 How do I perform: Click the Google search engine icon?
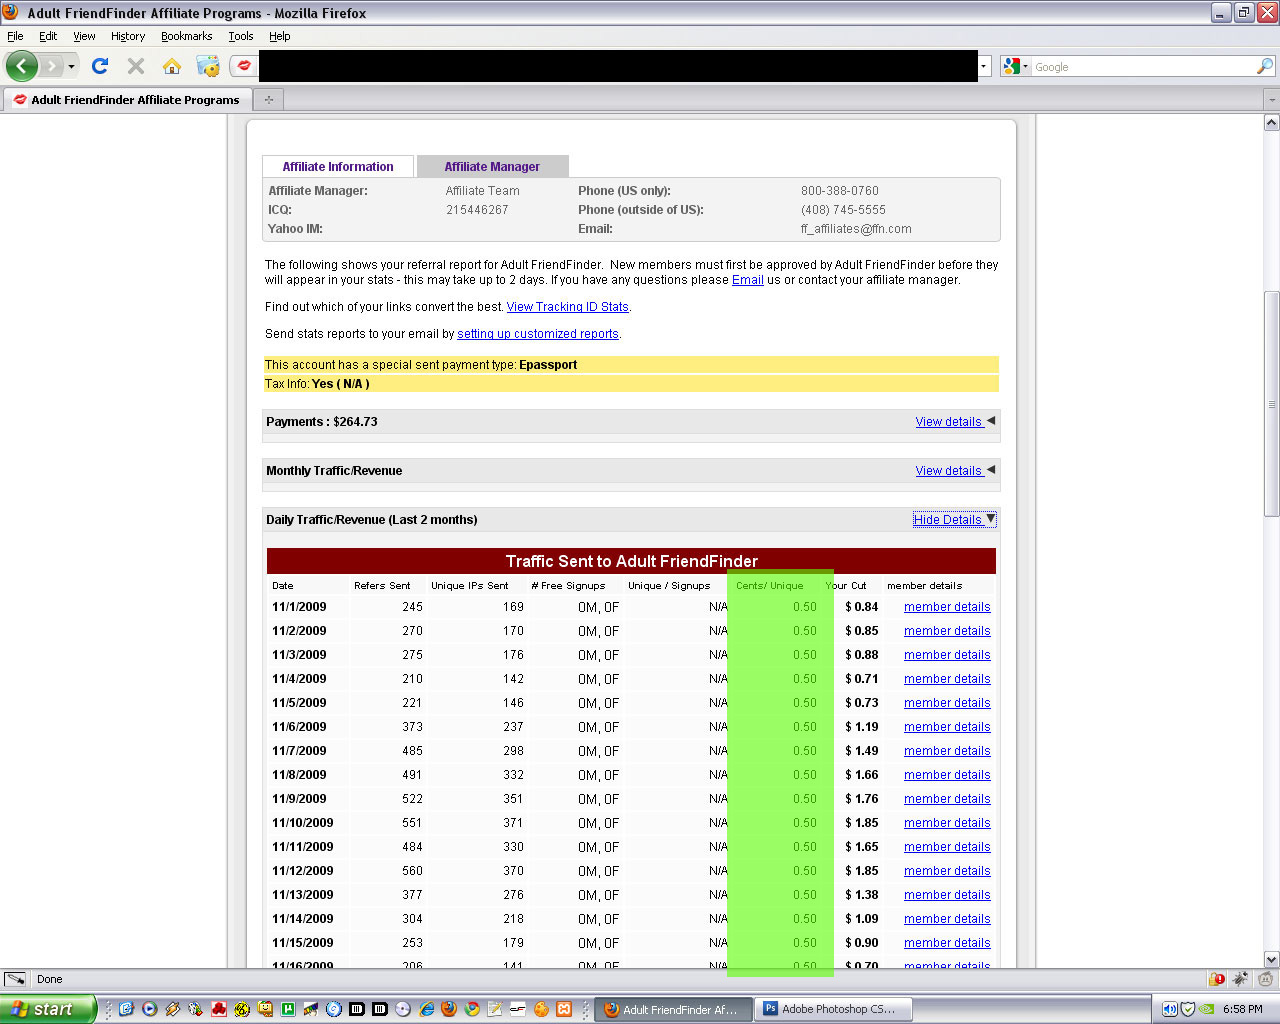1011,66
